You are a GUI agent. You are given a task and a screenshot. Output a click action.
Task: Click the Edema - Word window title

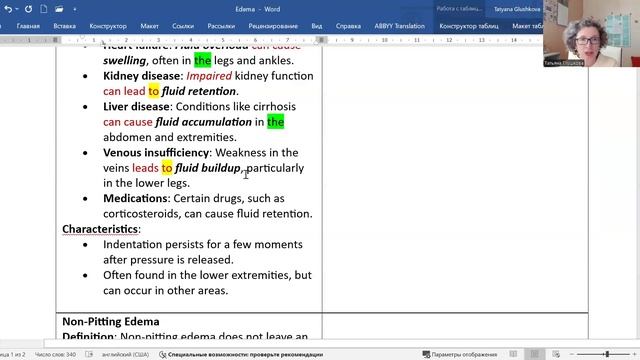pos(258,9)
